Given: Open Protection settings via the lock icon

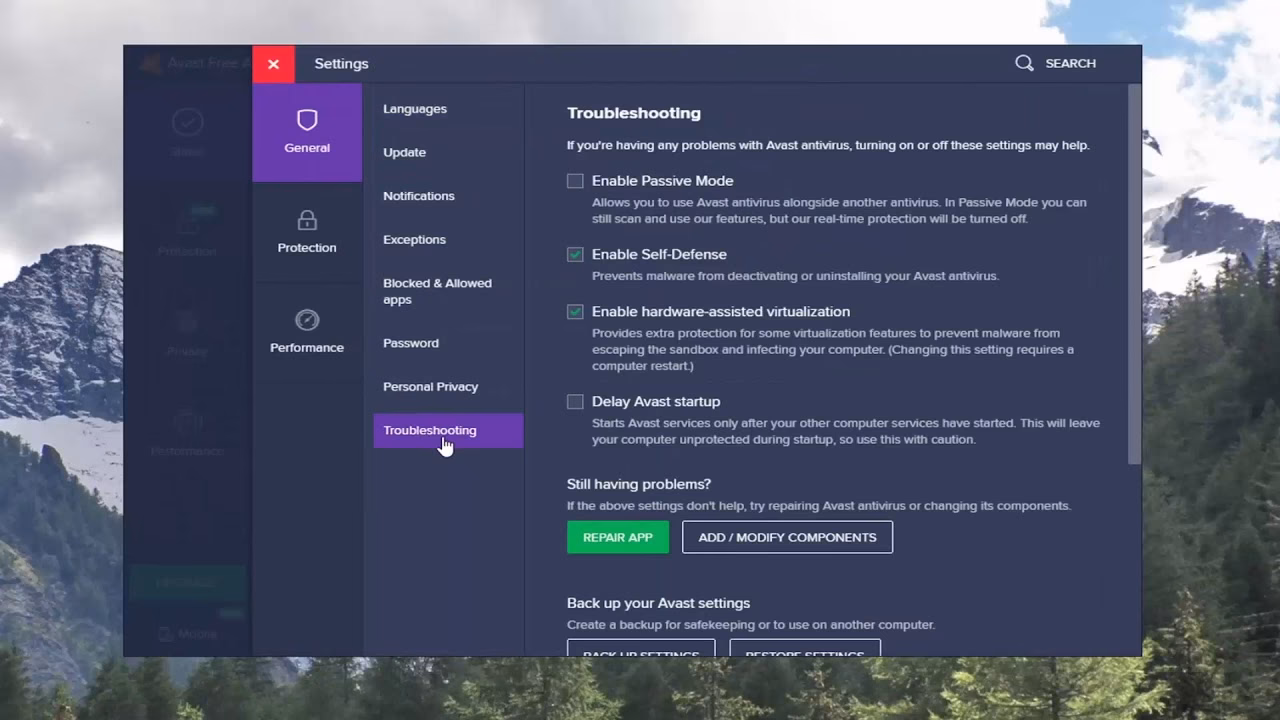Looking at the screenshot, I should pyautogui.click(x=306, y=221).
